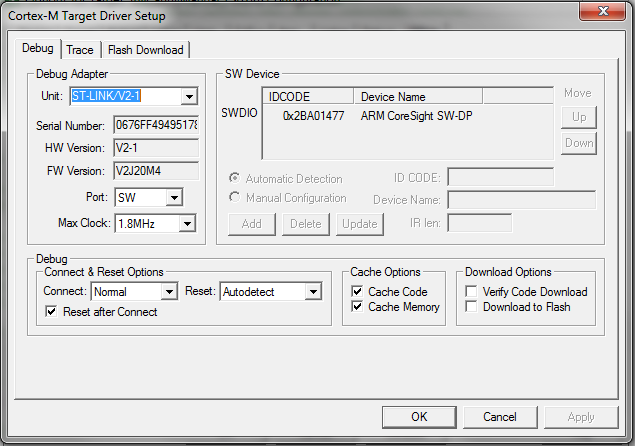The image size is (635, 446).
Task: Expand the Connect Normal dropdown
Action: click(x=169, y=292)
